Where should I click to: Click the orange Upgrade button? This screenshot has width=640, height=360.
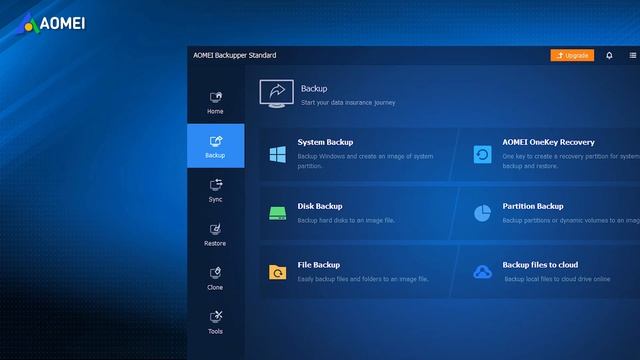572,55
